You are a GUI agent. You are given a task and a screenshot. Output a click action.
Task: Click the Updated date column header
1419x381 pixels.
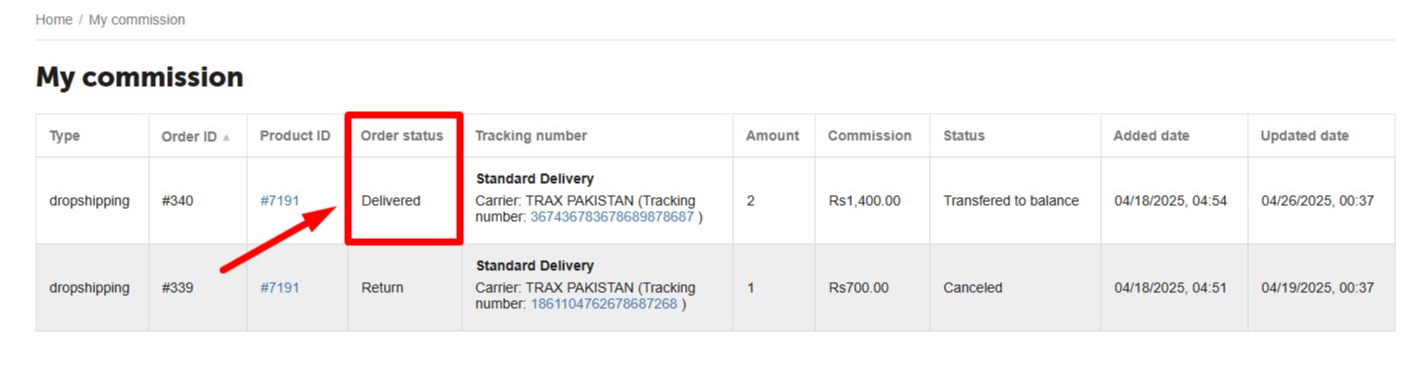(x=1304, y=136)
